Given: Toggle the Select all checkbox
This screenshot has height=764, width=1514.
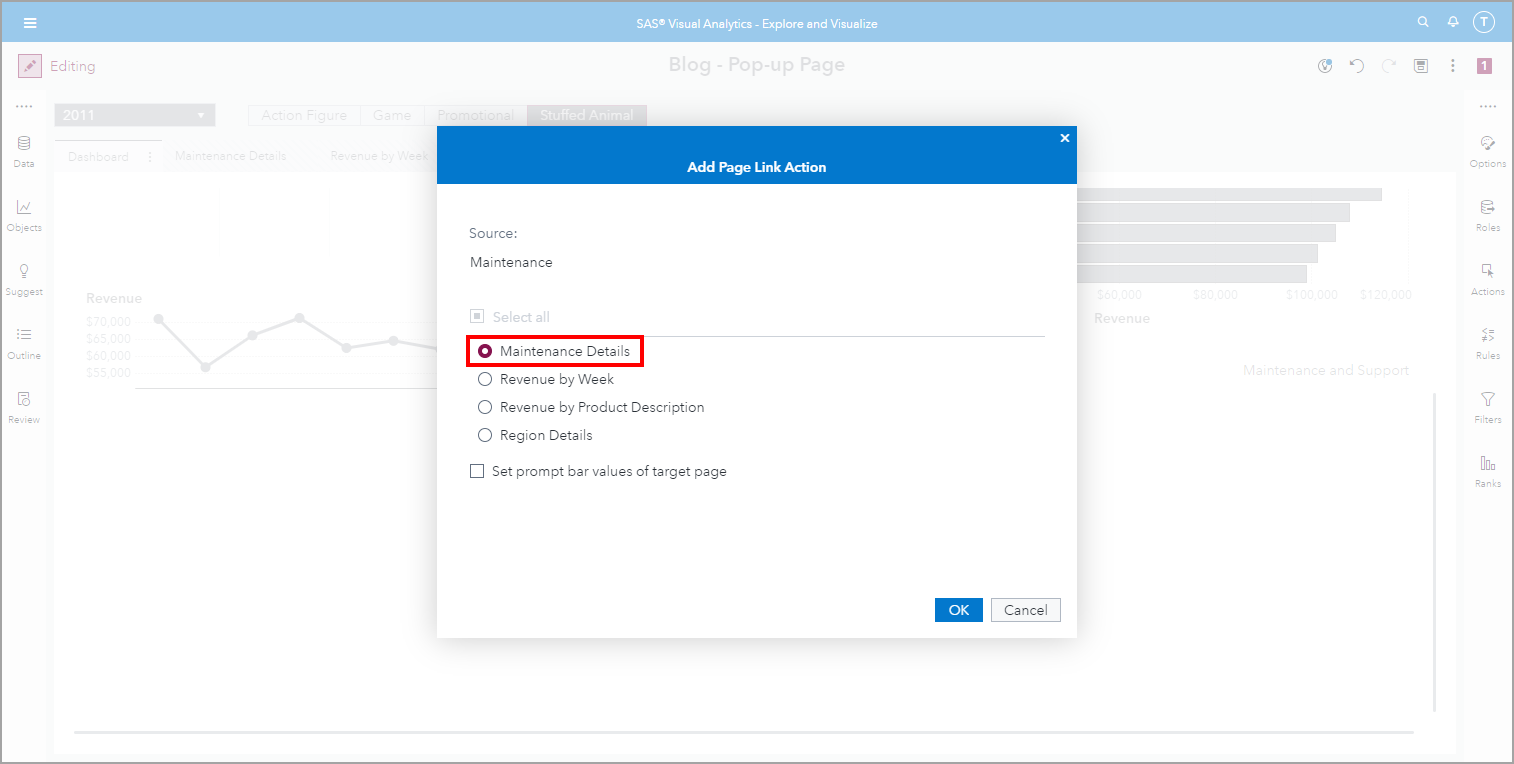Looking at the screenshot, I should tap(477, 316).
